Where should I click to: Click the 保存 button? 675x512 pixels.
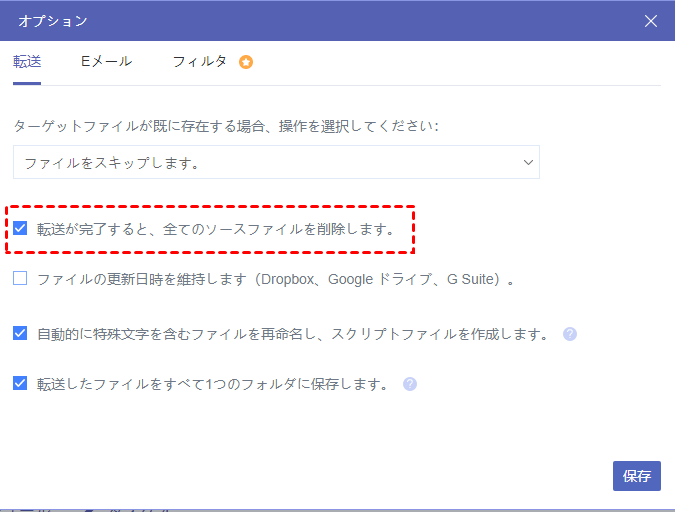[x=637, y=476]
